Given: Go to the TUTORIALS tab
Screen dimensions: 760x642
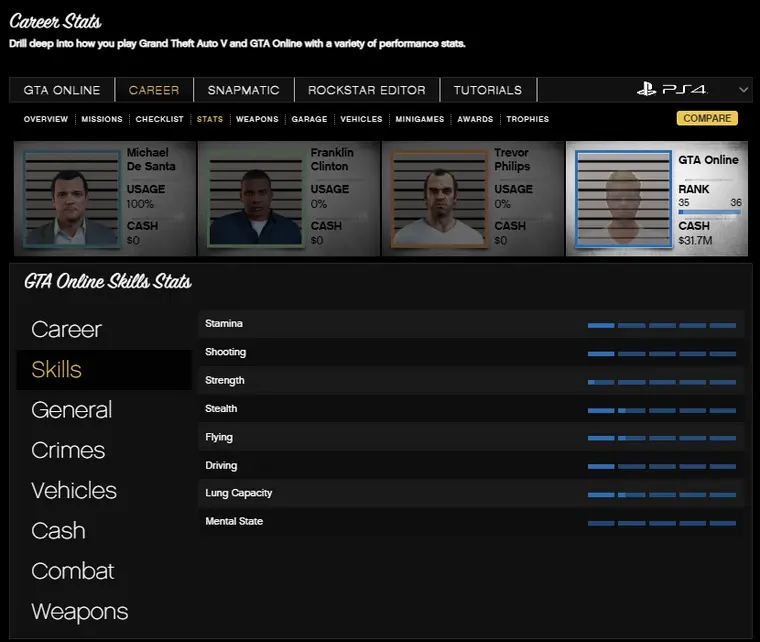Looking at the screenshot, I should click(x=488, y=90).
